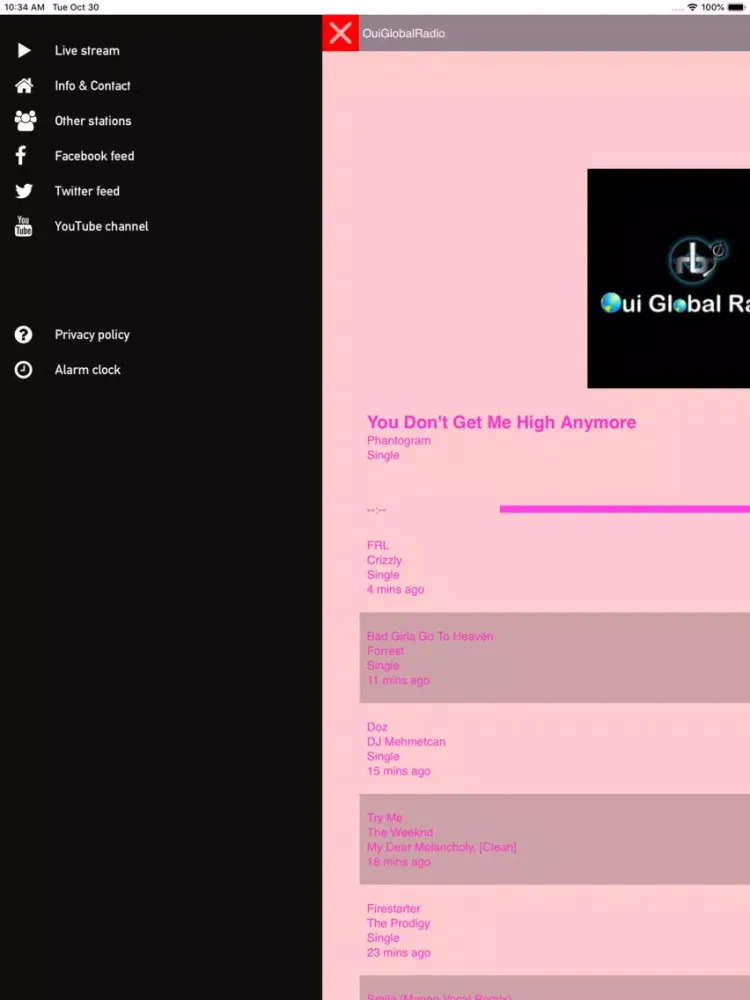
Task: Click the 10:34 AM clock in status bar
Action: [x=24, y=7]
